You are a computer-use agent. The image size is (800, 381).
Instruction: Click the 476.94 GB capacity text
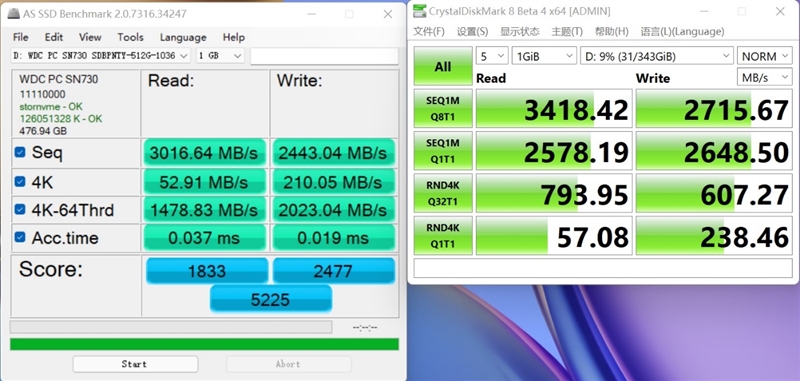coord(43,131)
